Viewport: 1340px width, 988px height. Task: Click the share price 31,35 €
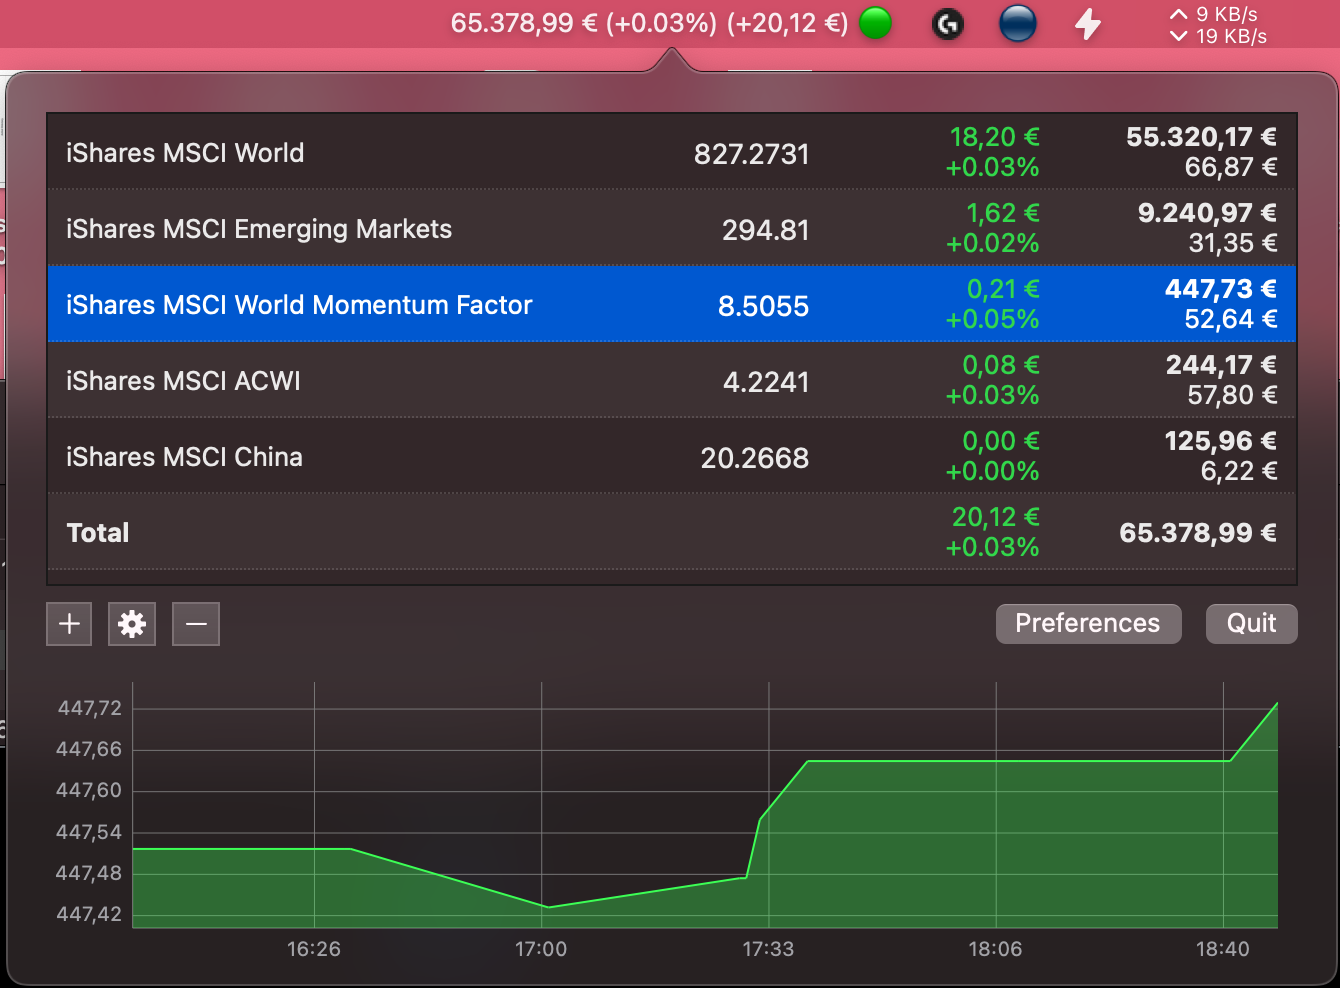click(x=1233, y=243)
